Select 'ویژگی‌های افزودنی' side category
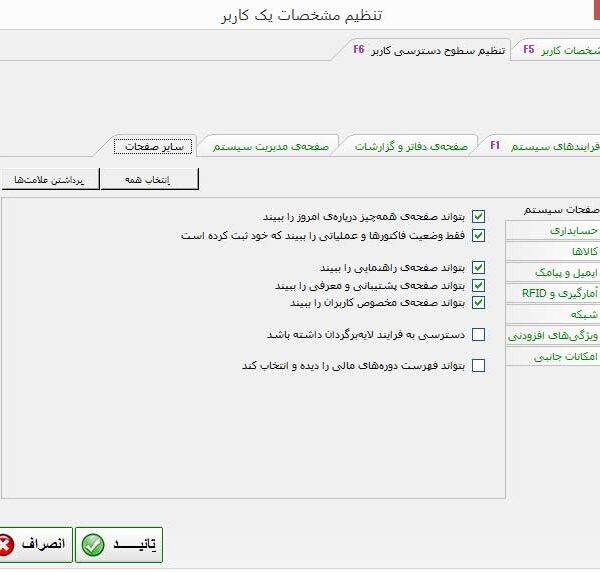This screenshot has width=600, height=572. pos(553,336)
